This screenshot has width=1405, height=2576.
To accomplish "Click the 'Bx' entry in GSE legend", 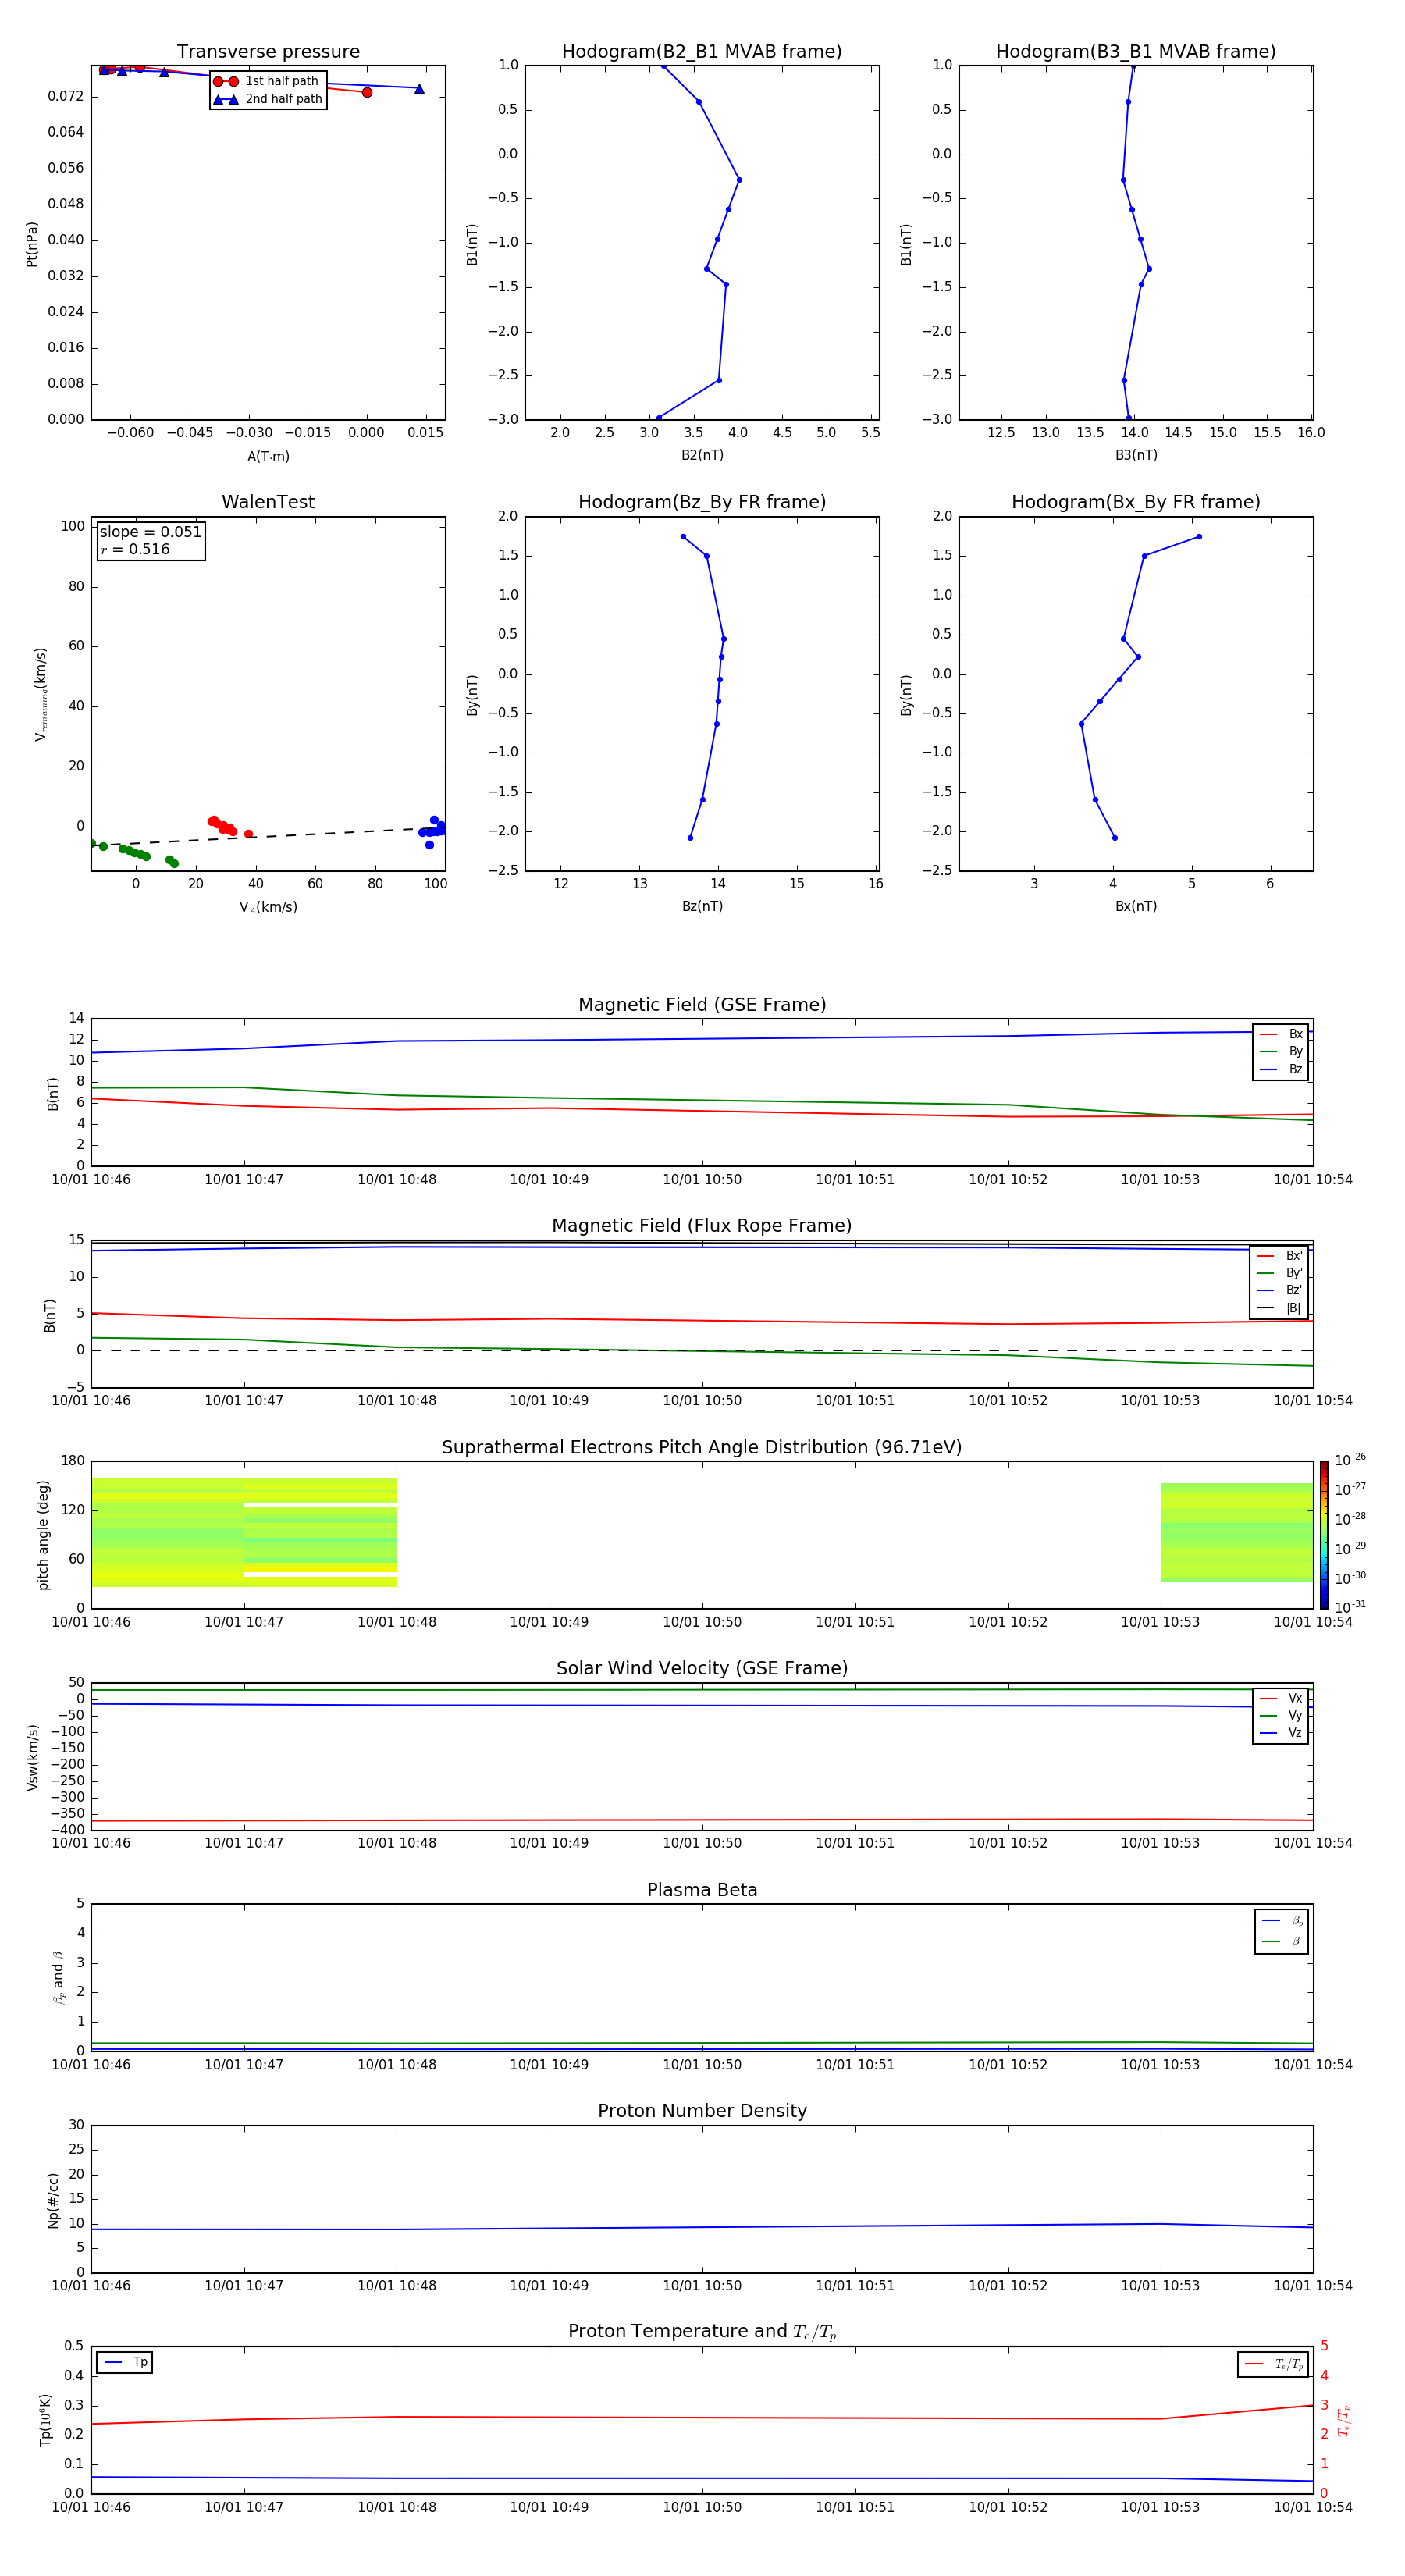I will click(1281, 1034).
